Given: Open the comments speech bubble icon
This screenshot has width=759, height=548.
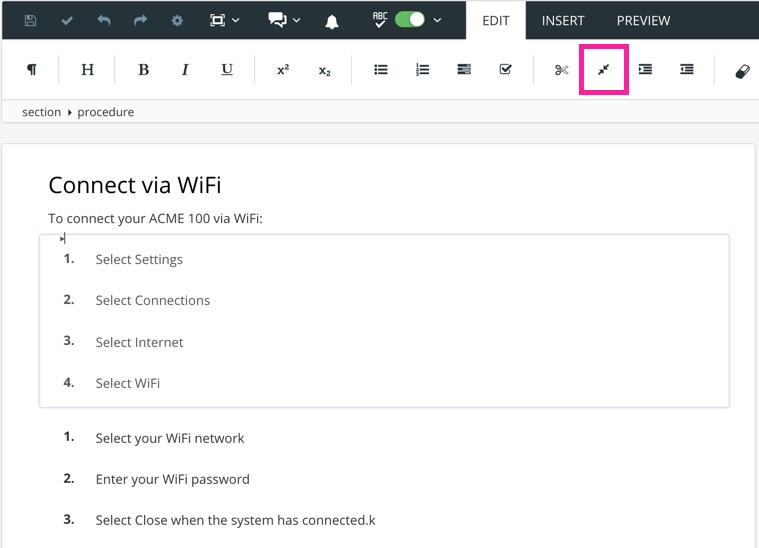Looking at the screenshot, I should [277, 20].
